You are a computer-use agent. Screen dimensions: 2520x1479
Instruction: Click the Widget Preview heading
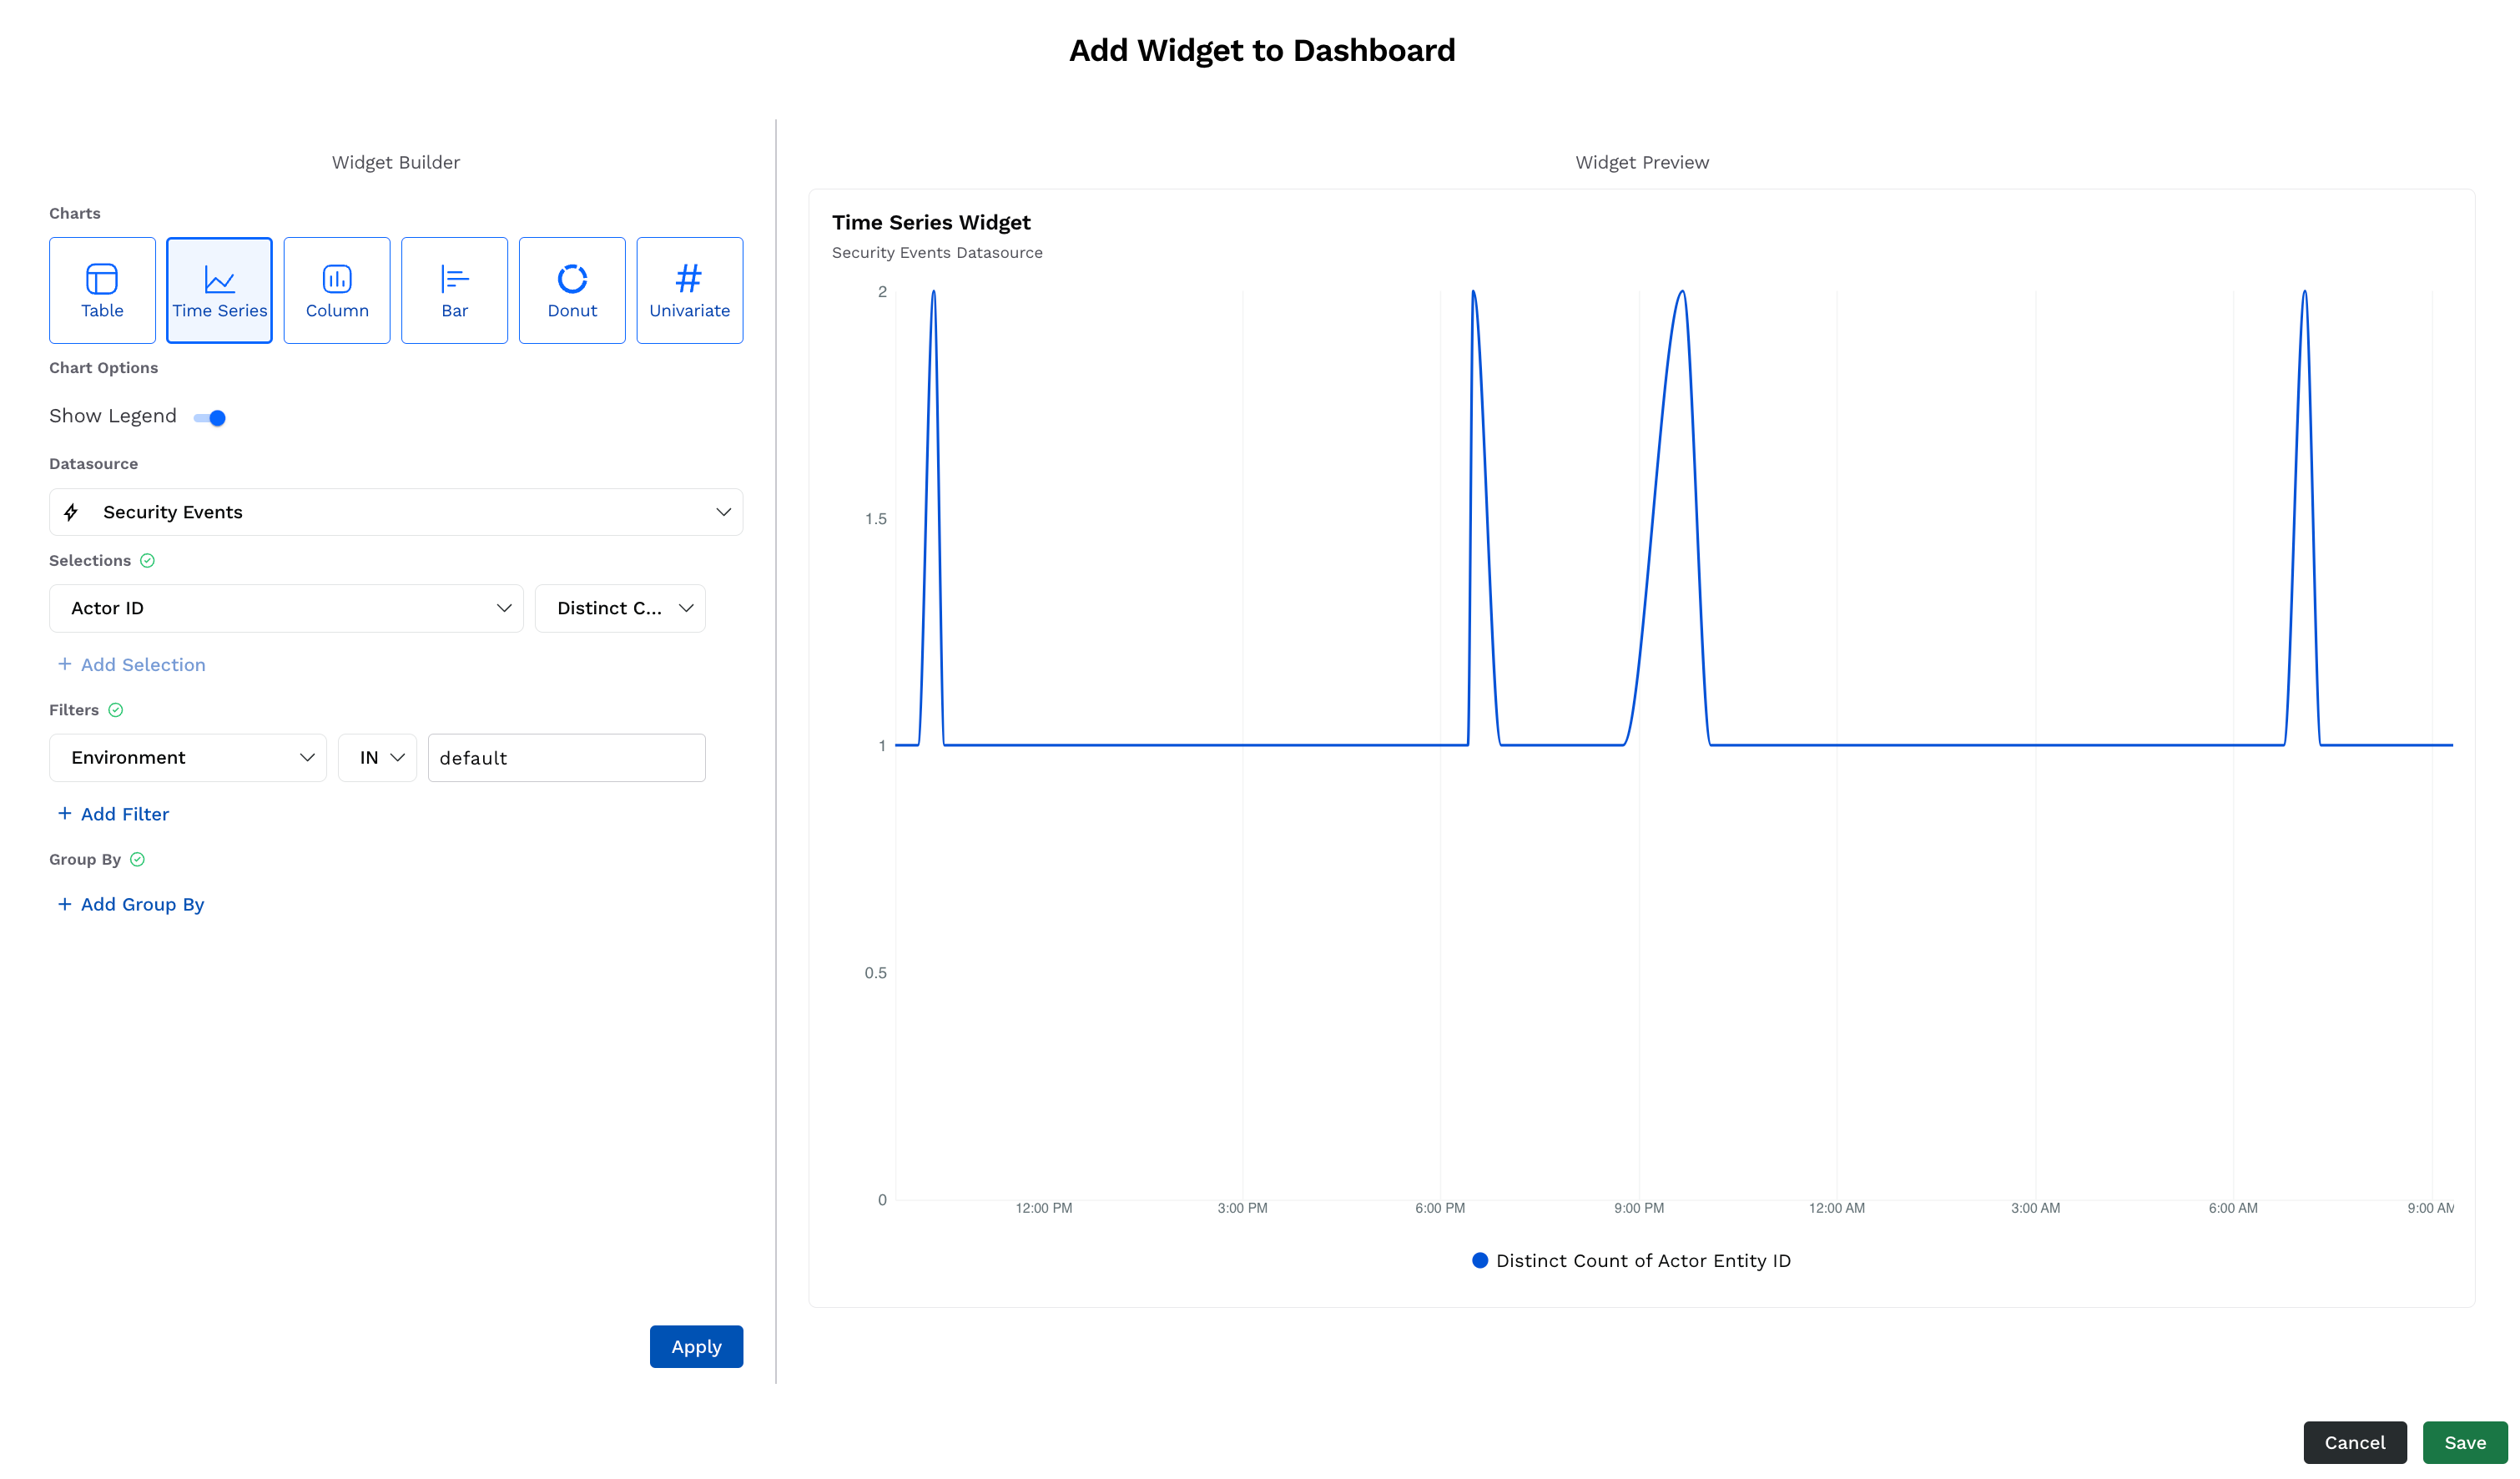[1642, 162]
